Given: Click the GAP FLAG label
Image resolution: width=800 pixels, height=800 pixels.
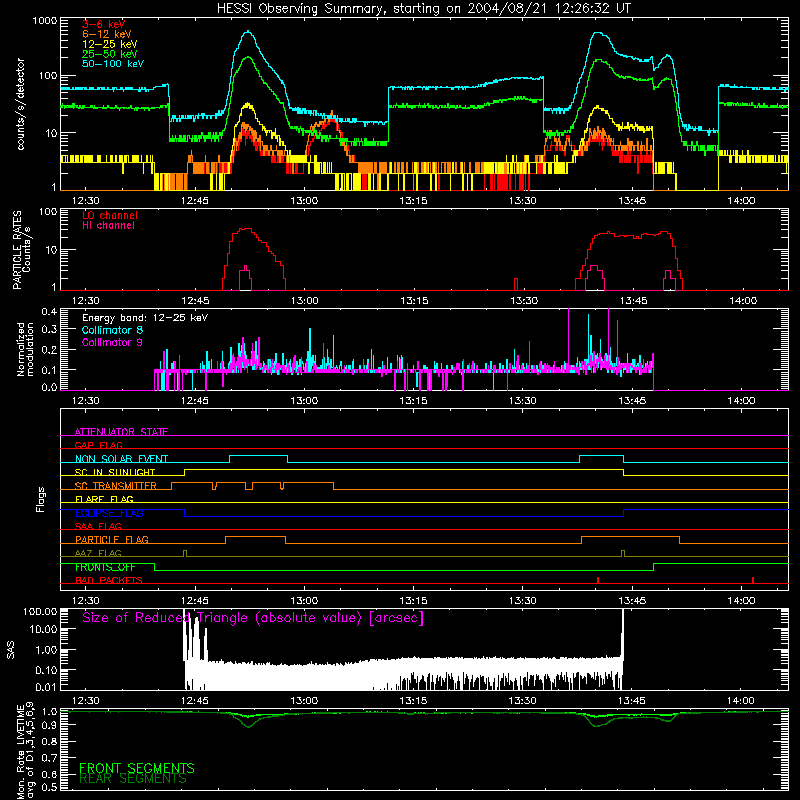Looking at the screenshot, I should [x=98, y=445].
